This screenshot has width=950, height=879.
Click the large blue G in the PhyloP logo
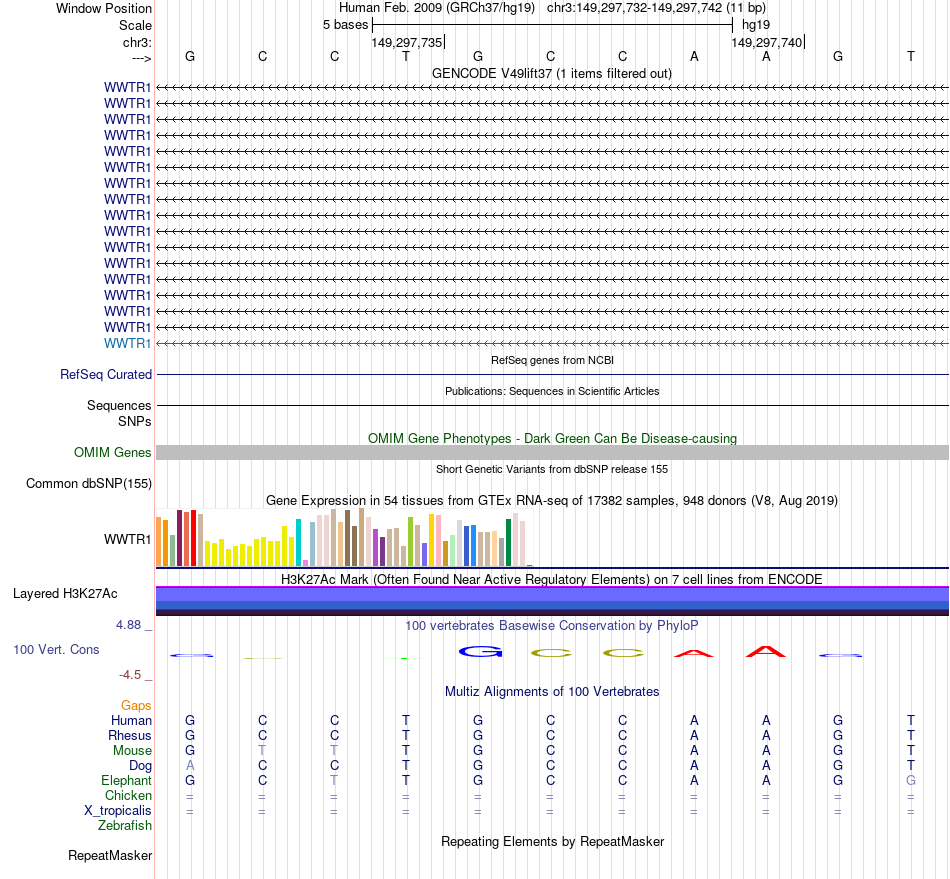point(480,652)
